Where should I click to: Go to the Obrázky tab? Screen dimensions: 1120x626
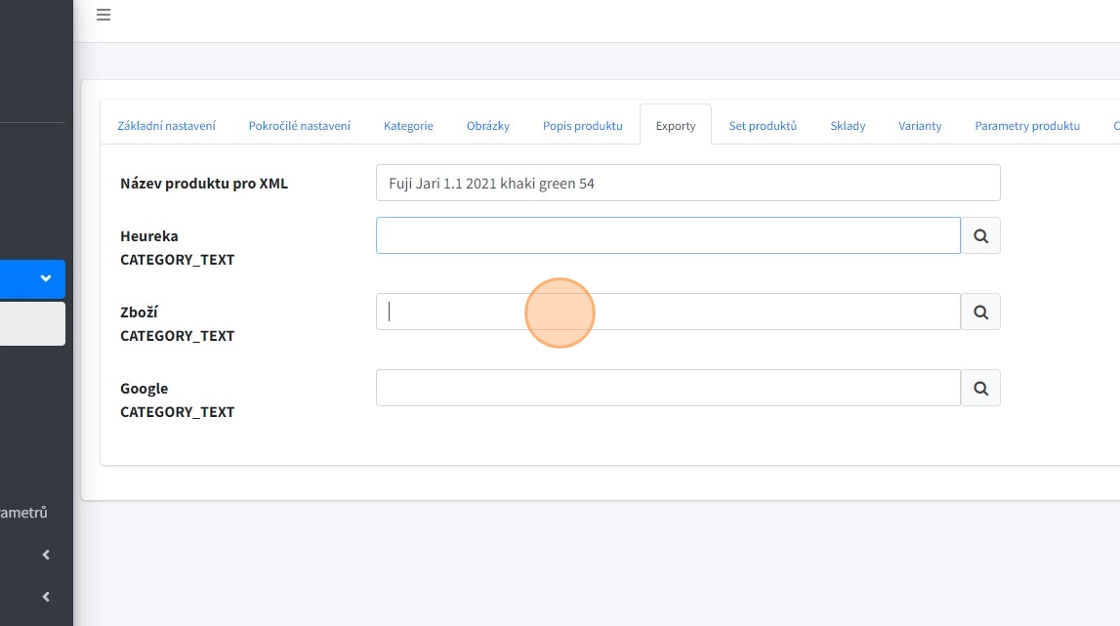[488, 126]
